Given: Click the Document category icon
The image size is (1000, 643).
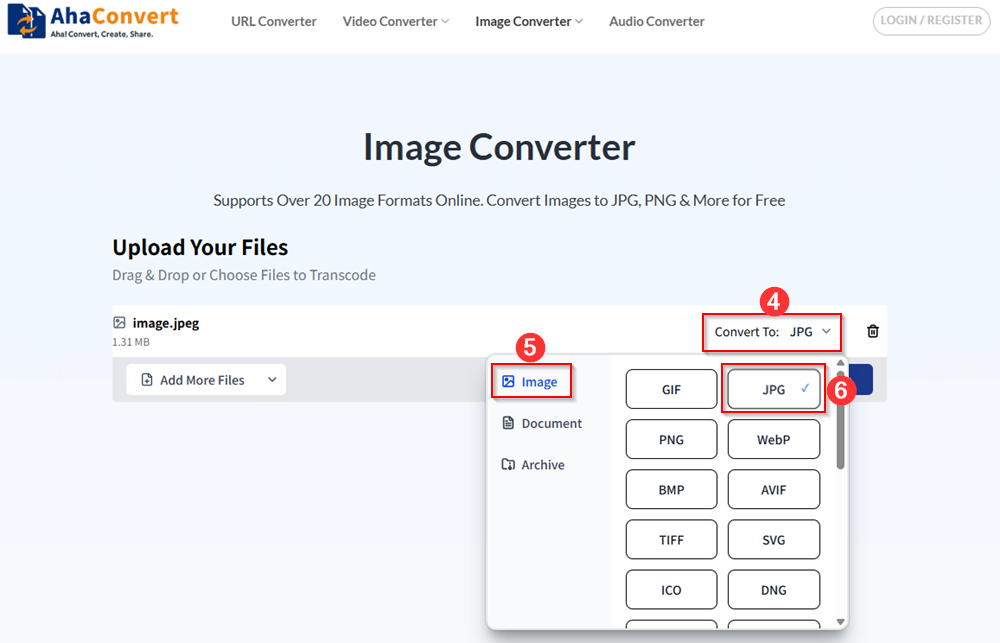Looking at the screenshot, I should click(x=510, y=423).
